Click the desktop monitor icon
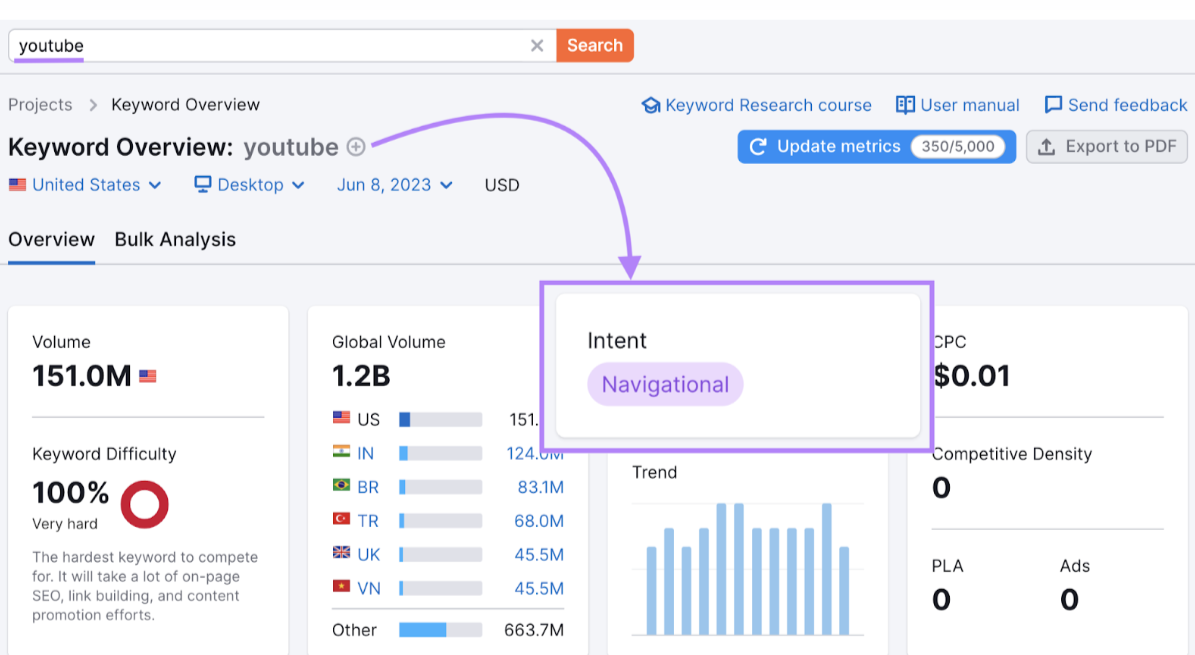 coord(202,185)
